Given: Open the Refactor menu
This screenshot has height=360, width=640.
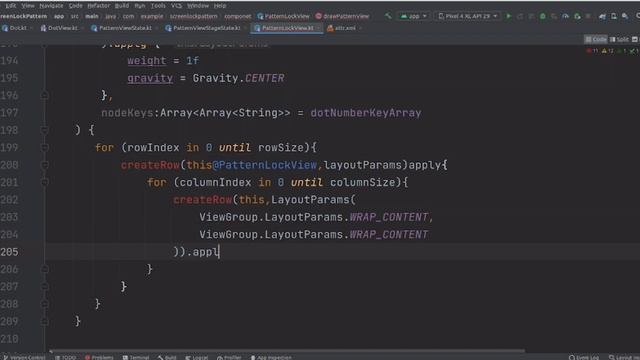Looking at the screenshot, I should click(98, 6).
